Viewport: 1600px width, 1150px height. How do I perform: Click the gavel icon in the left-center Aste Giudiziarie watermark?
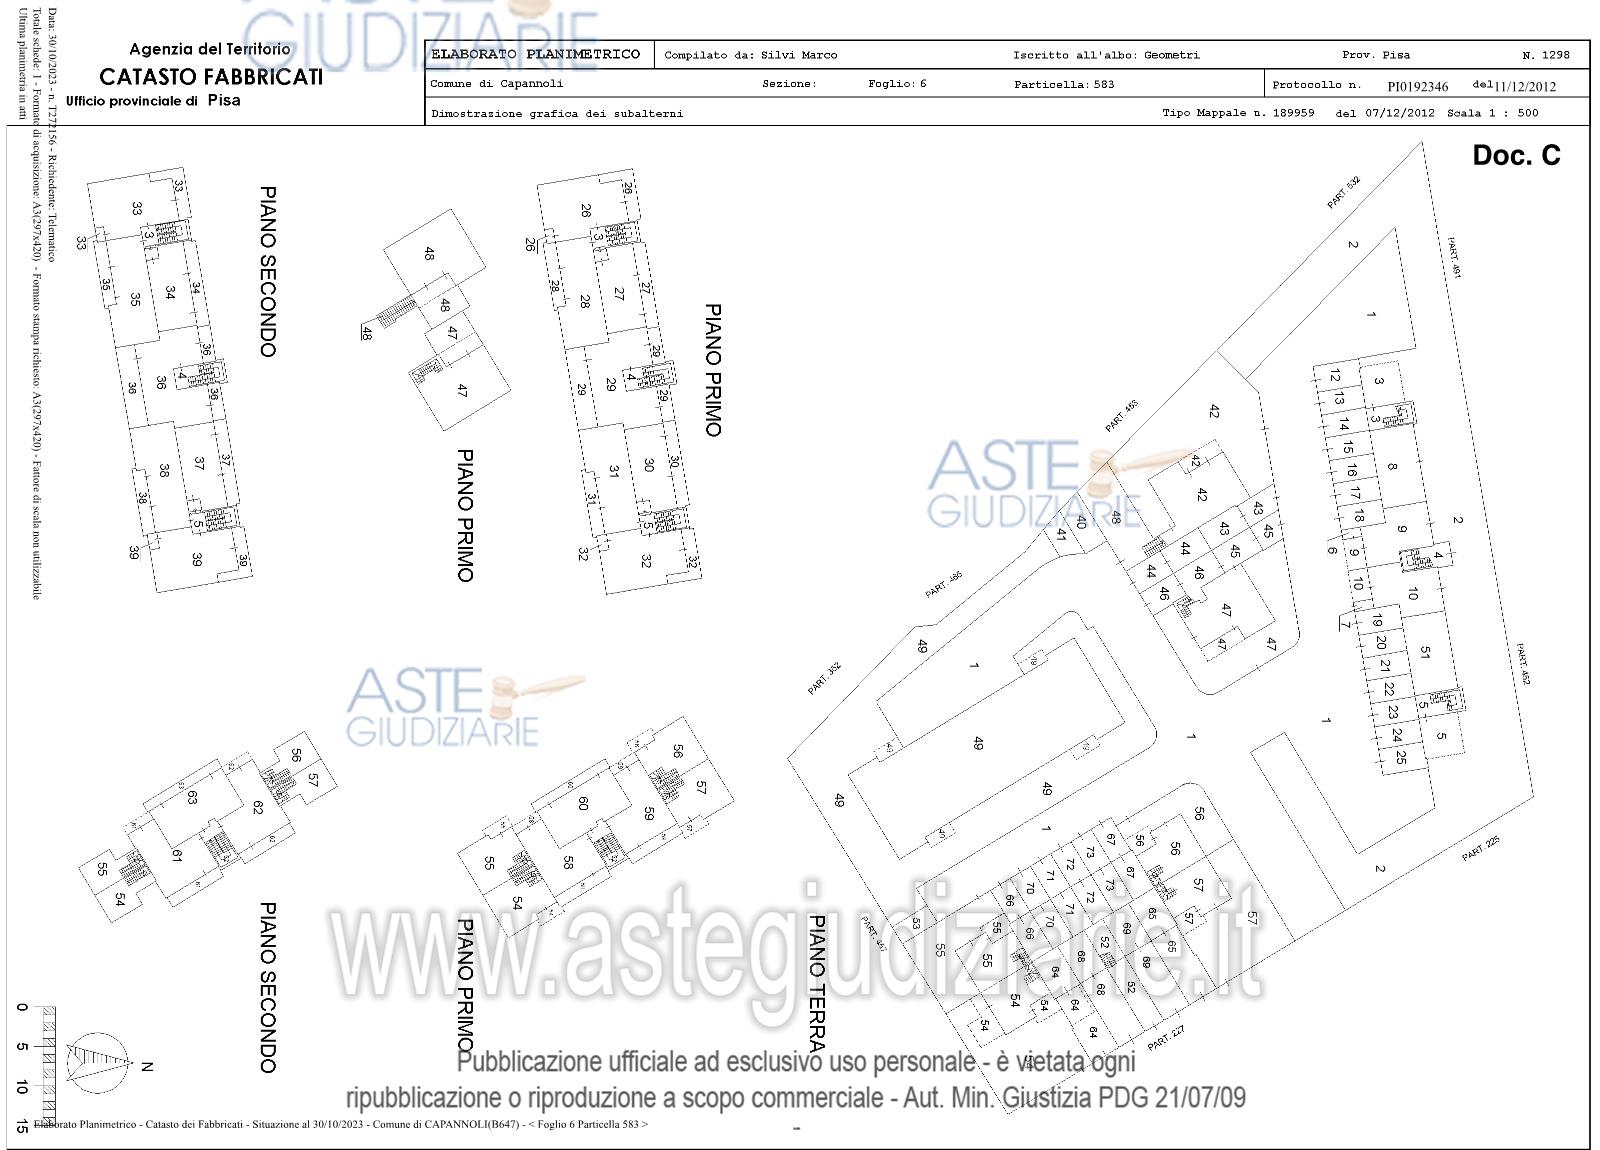click(538, 687)
